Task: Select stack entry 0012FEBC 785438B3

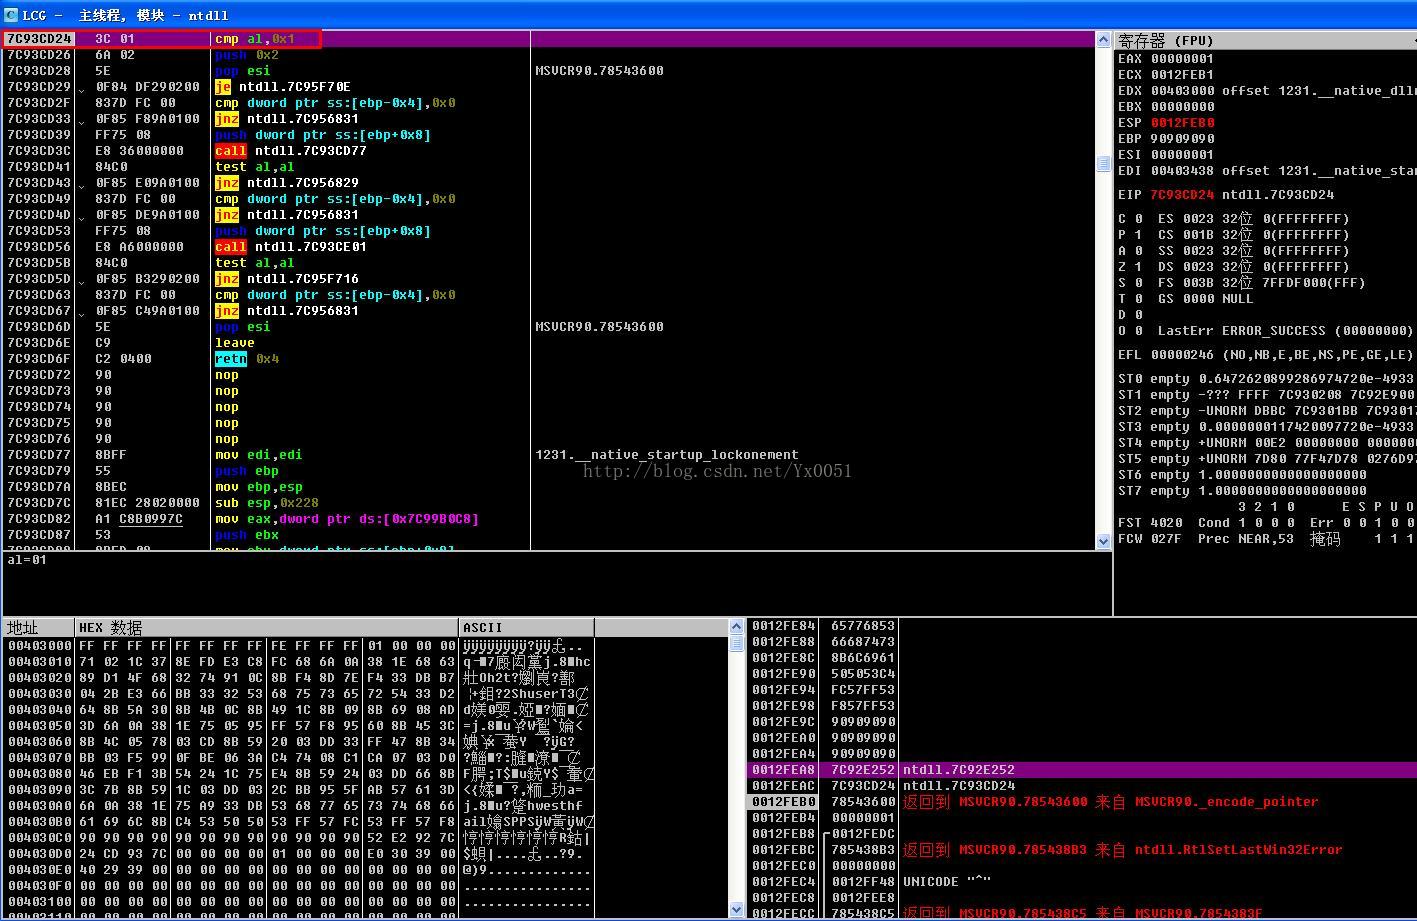Action: [1082, 850]
